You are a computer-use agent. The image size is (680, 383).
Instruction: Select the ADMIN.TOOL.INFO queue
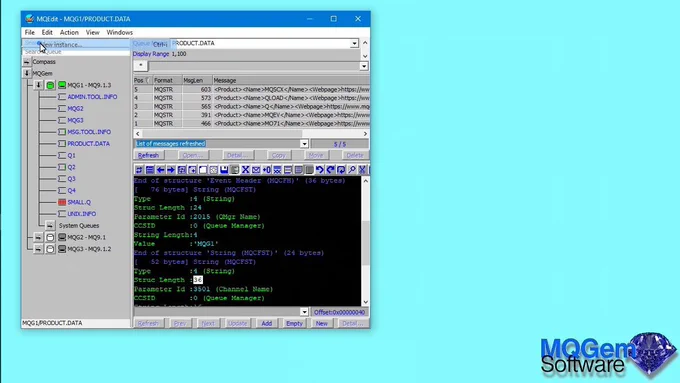pyautogui.click(x=92, y=97)
